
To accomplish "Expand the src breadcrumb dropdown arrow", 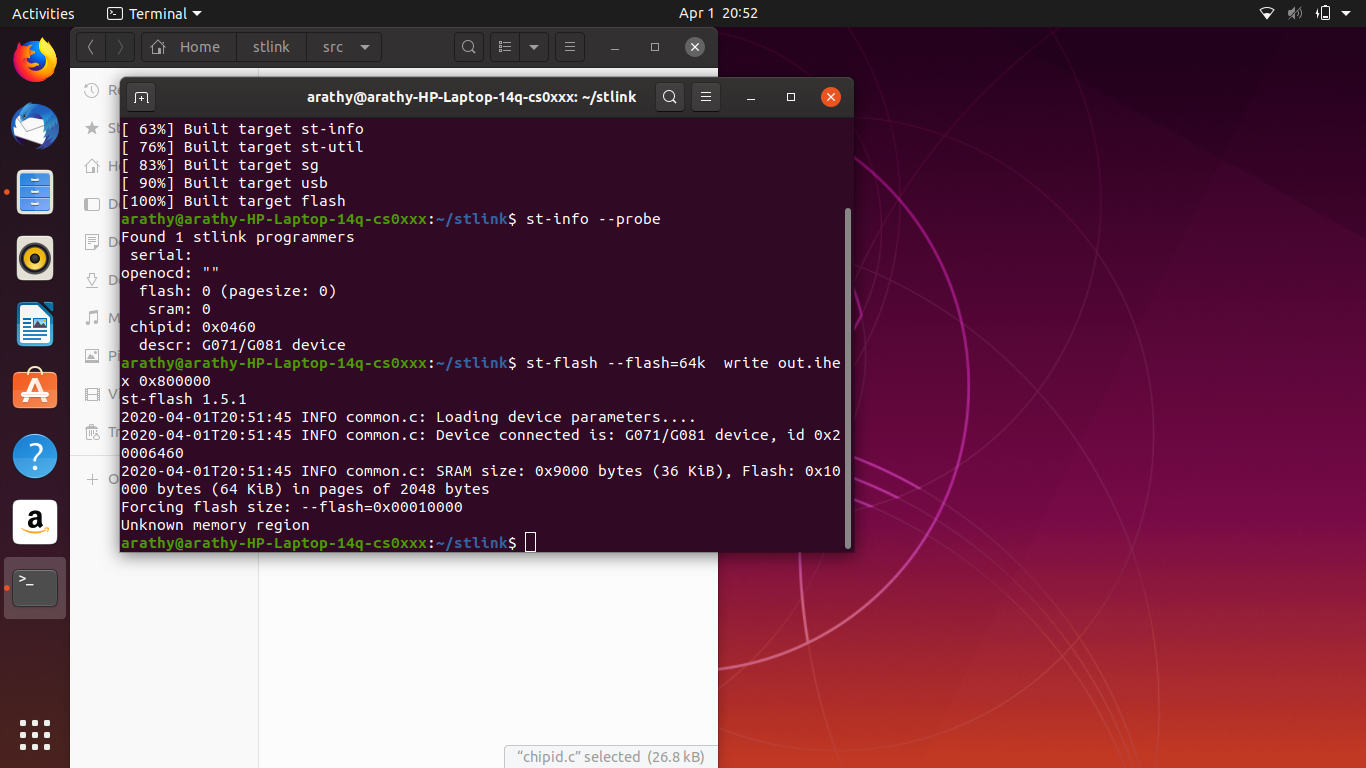I will pos(367,46).
